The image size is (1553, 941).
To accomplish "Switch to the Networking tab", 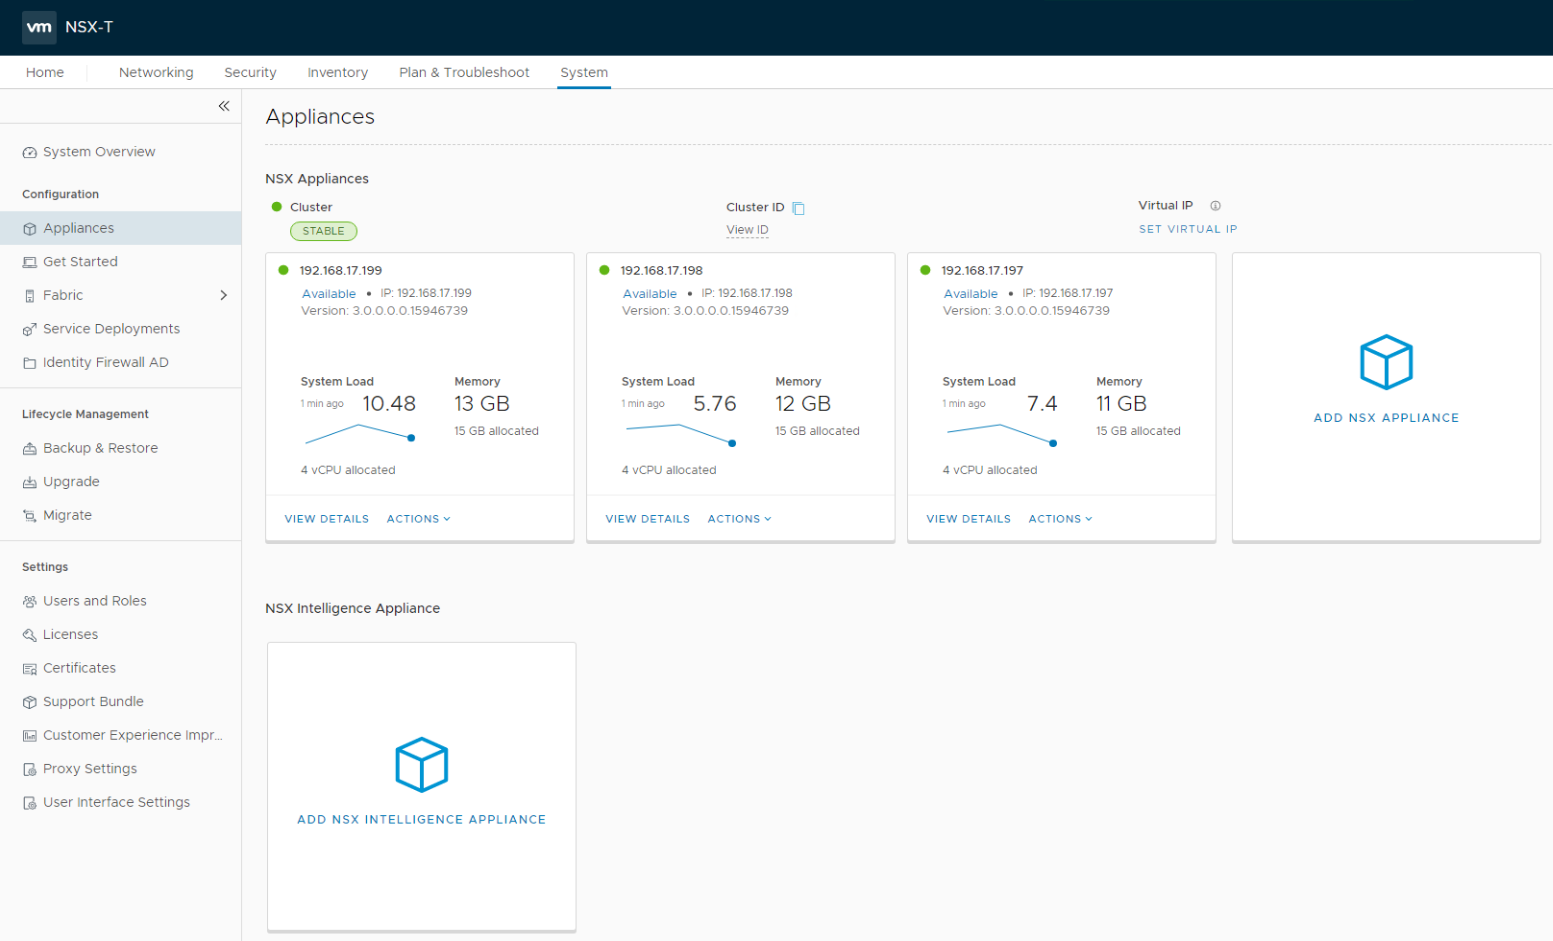I will click(x=156, y=72).
